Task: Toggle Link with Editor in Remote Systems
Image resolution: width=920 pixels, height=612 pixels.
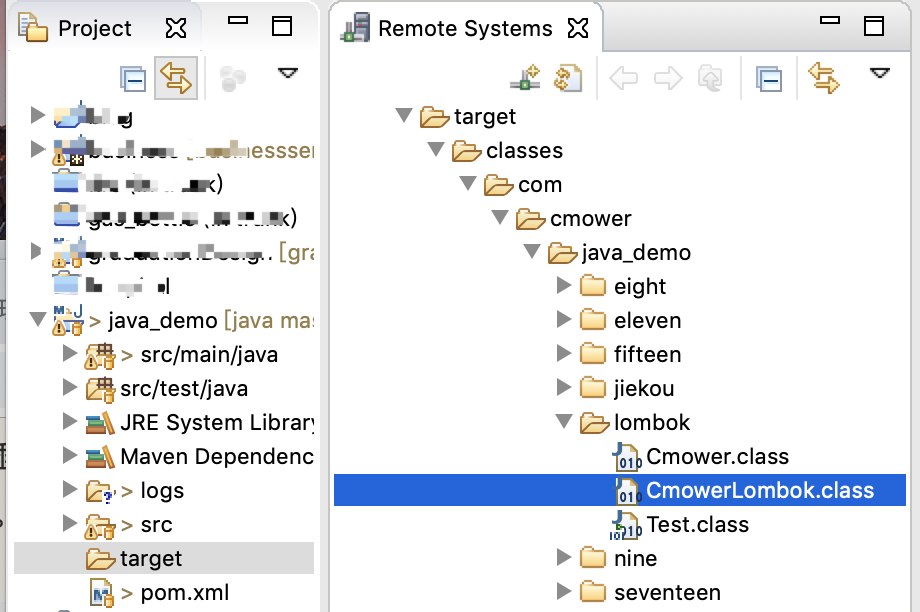Action: [824, 79]
